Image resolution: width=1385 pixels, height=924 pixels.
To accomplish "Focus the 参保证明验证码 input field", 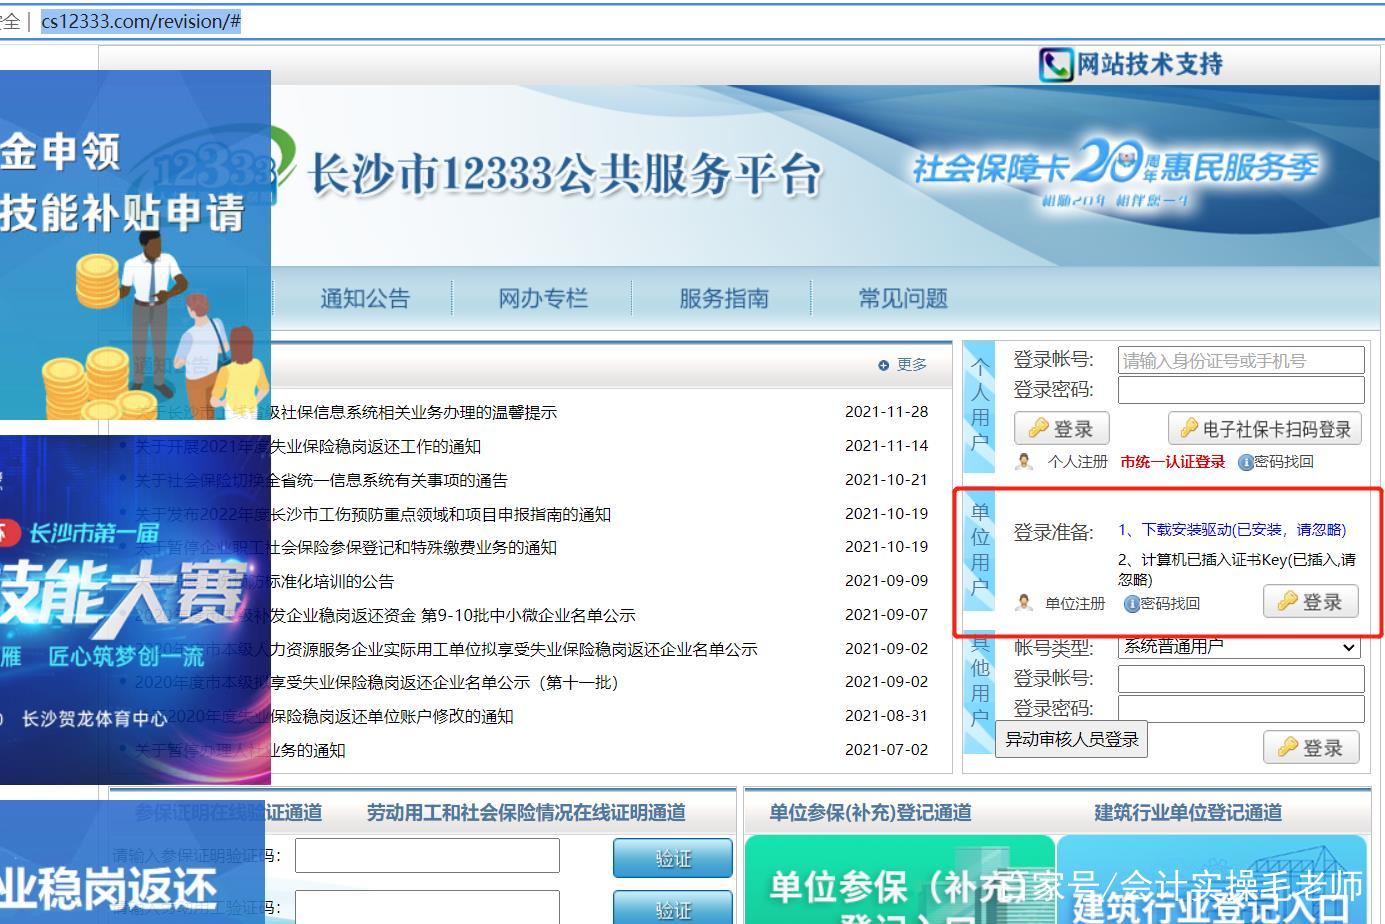I will (427, 856).
